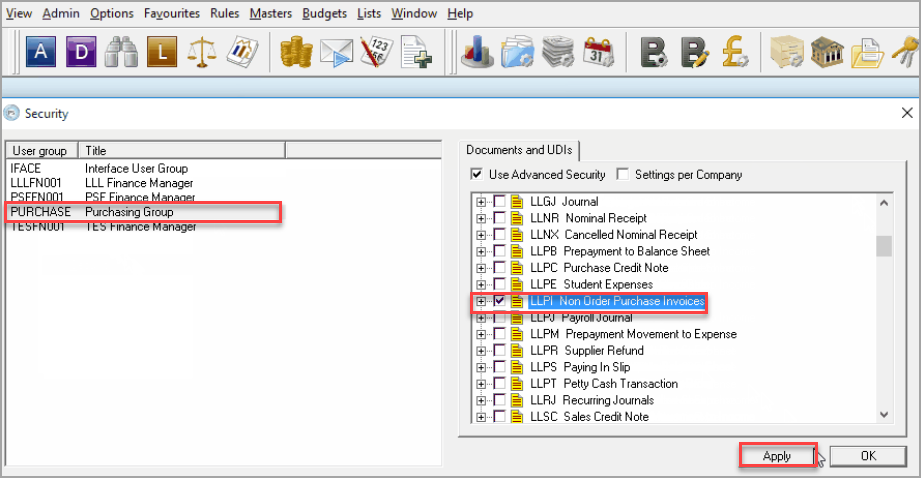The image size is (921, 478).
Task: Open the binoculars search icon
Action: 121,52
